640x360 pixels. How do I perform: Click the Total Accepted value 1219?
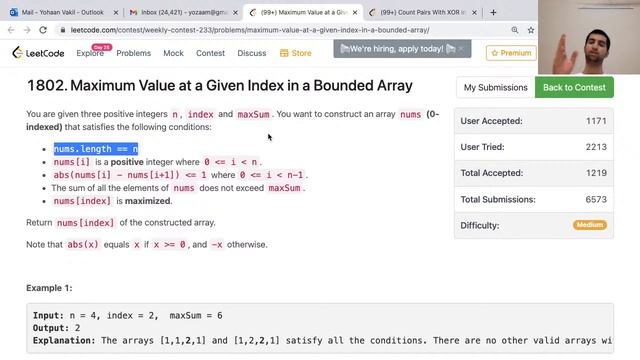596,173
